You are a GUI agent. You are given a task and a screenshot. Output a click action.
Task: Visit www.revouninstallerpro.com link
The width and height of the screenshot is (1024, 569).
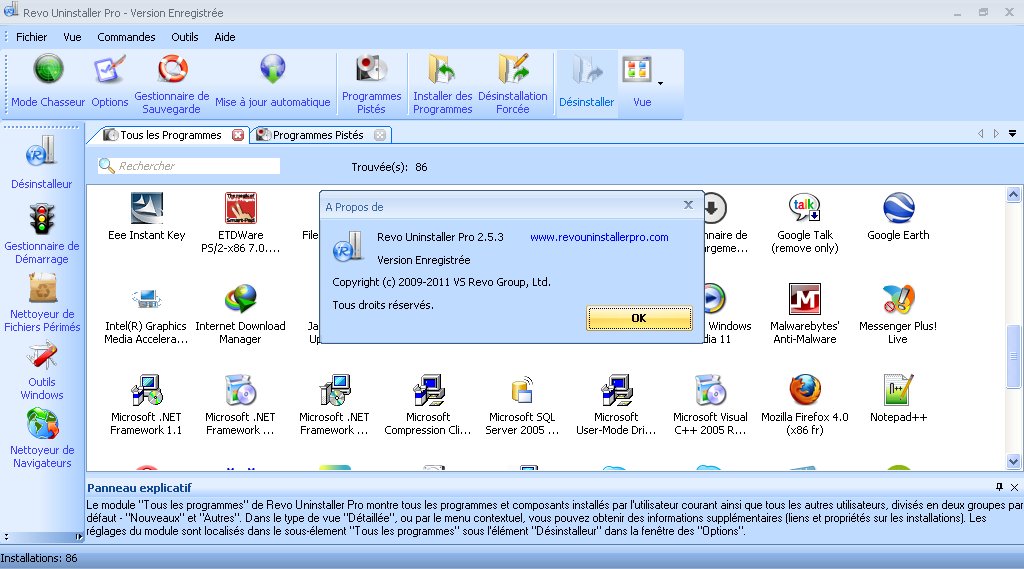pyautogui.click(x=599, y=237)
